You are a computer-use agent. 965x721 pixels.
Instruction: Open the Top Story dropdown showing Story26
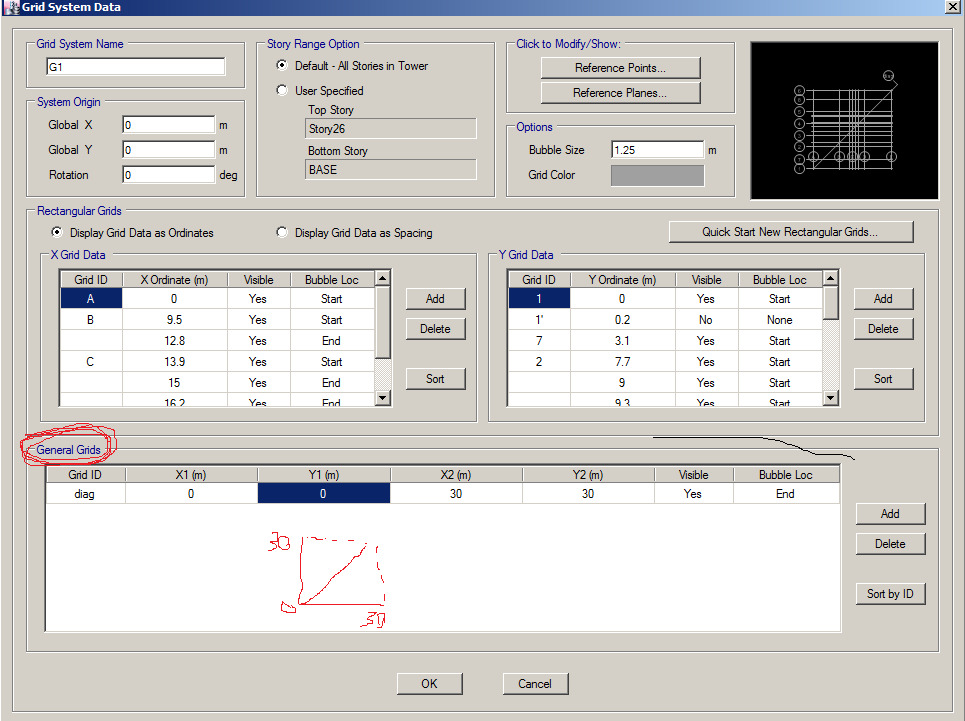pos(390,129)
